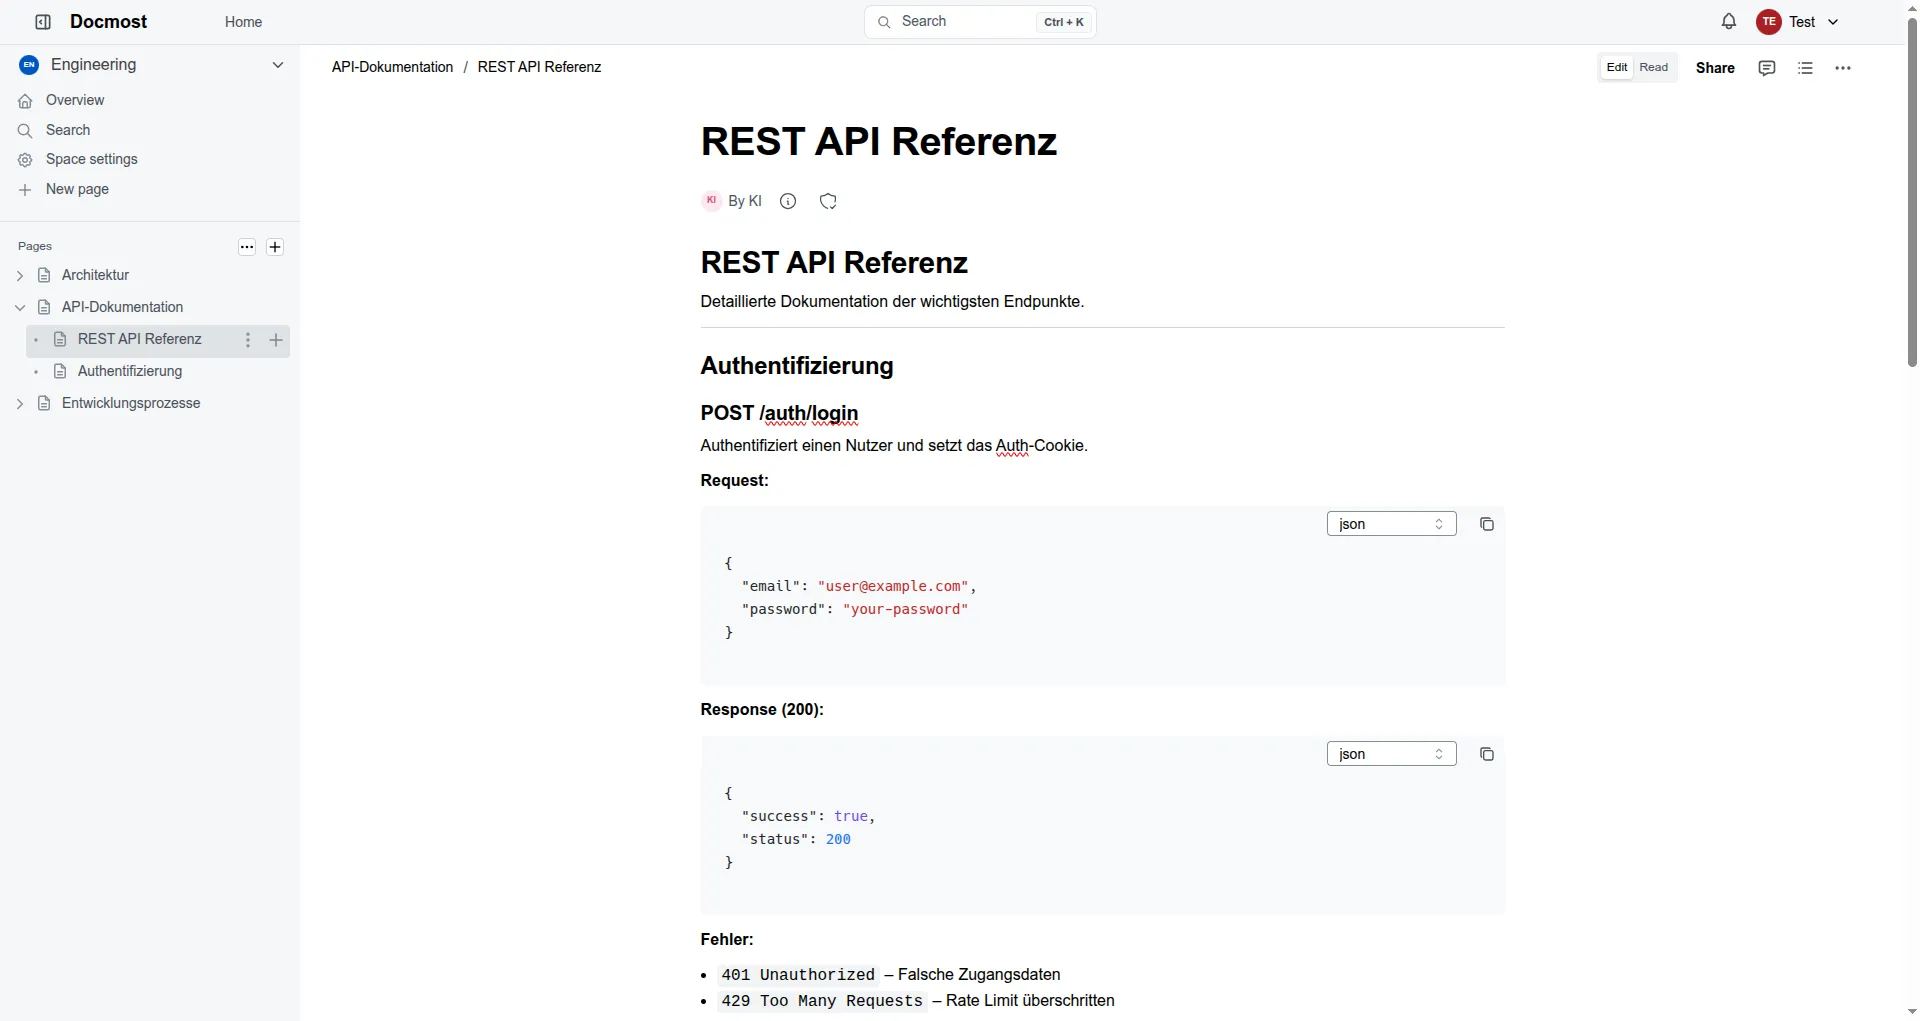Click the Engineering space EN badge

click(29, 65)
